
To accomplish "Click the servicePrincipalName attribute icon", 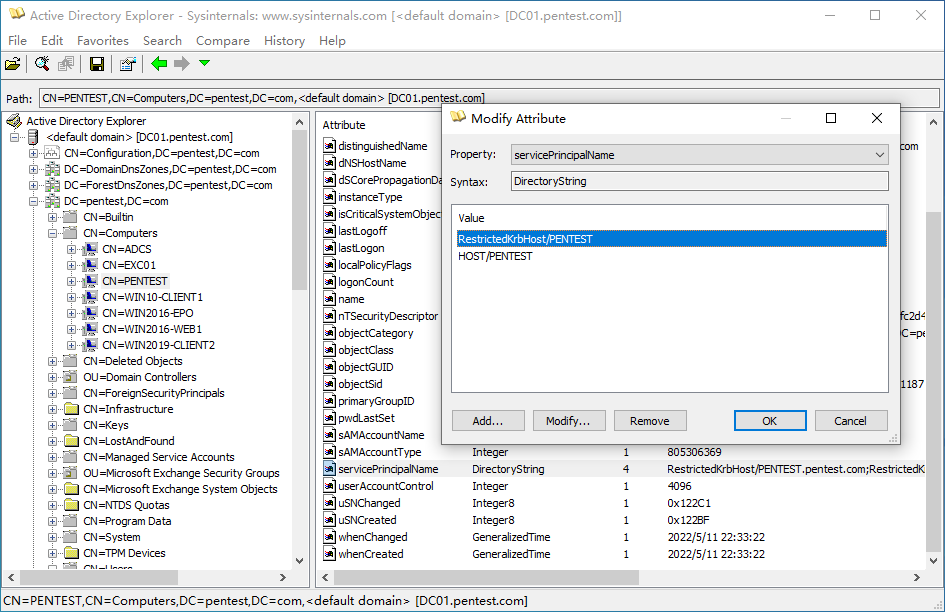I will pyautogui.click(x=329, y=468).
